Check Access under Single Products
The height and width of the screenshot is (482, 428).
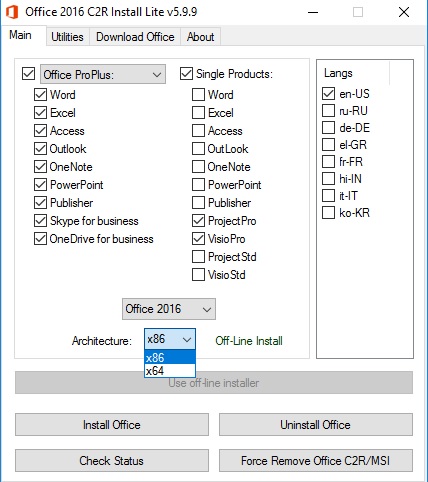198,131
